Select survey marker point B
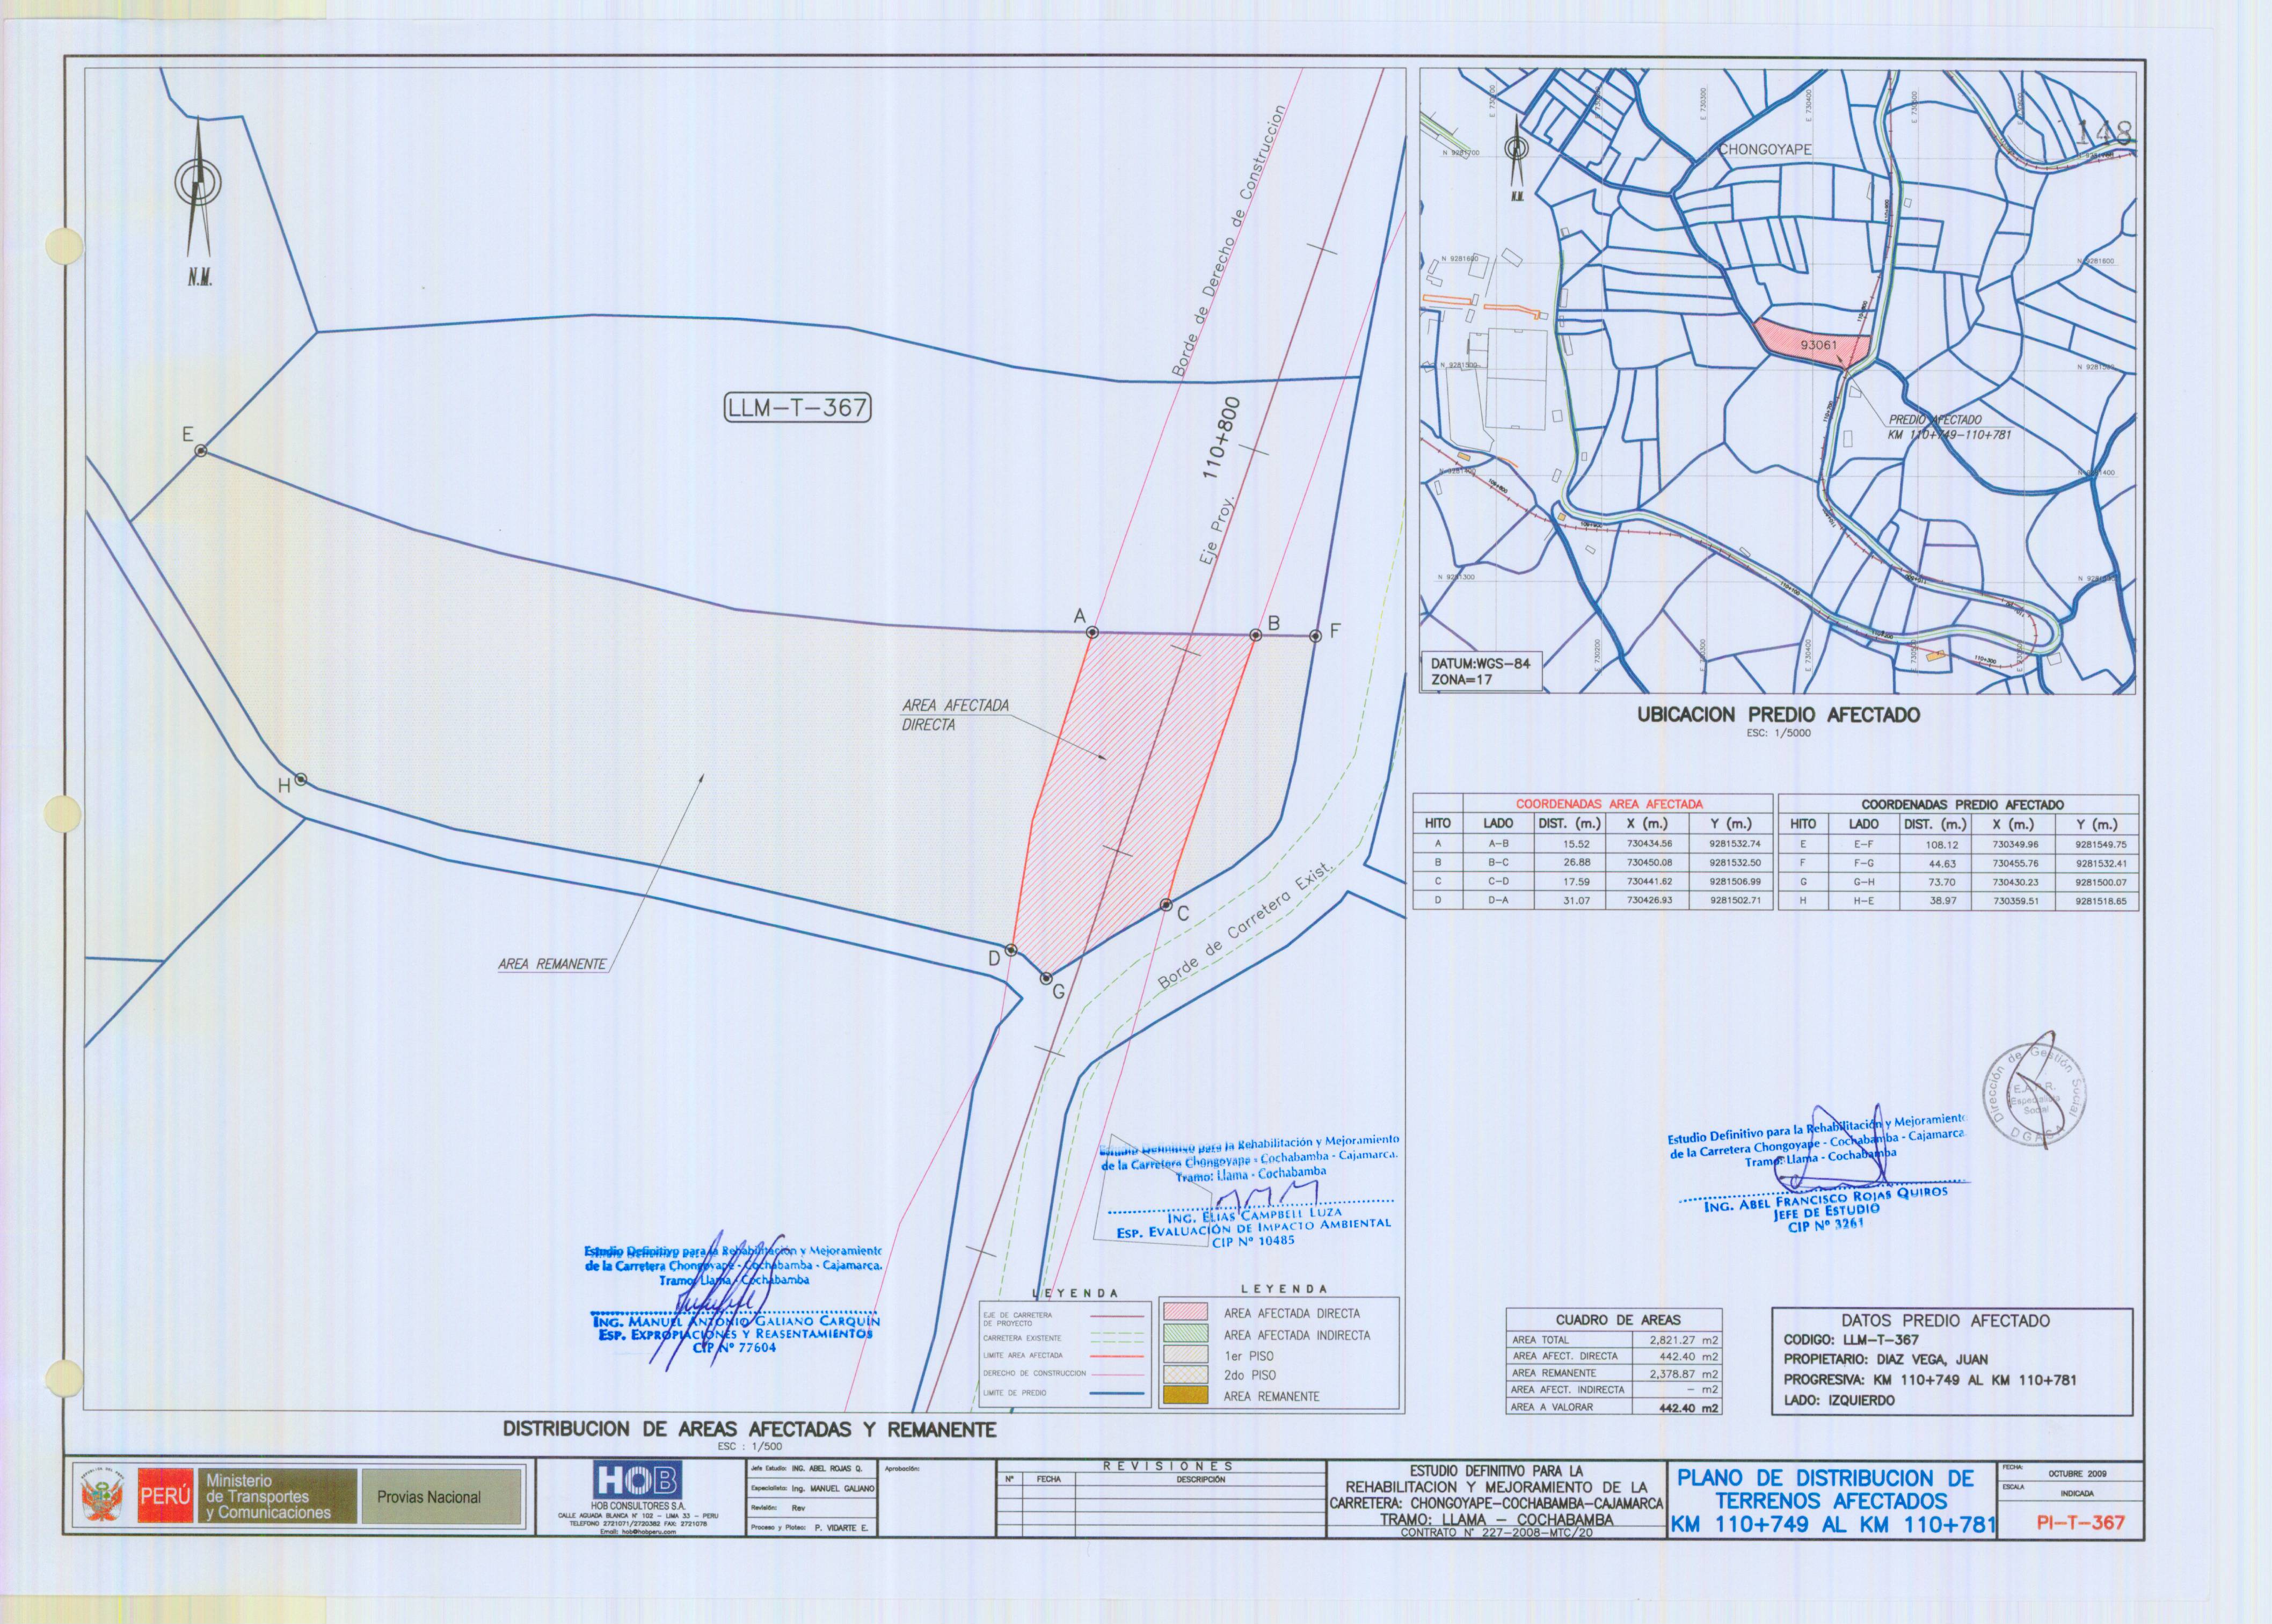Viewport: 2272px width, 1624px height. [1255, 635]
